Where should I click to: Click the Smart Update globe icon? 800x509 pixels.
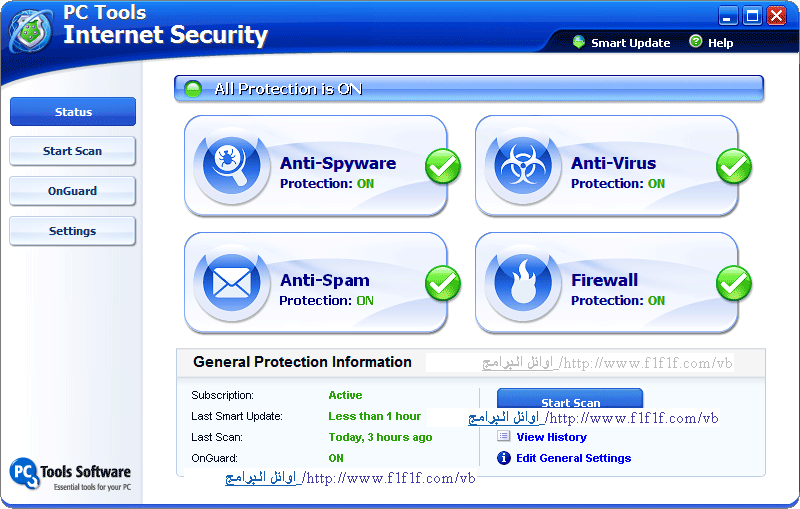click(x=578, y=42)
